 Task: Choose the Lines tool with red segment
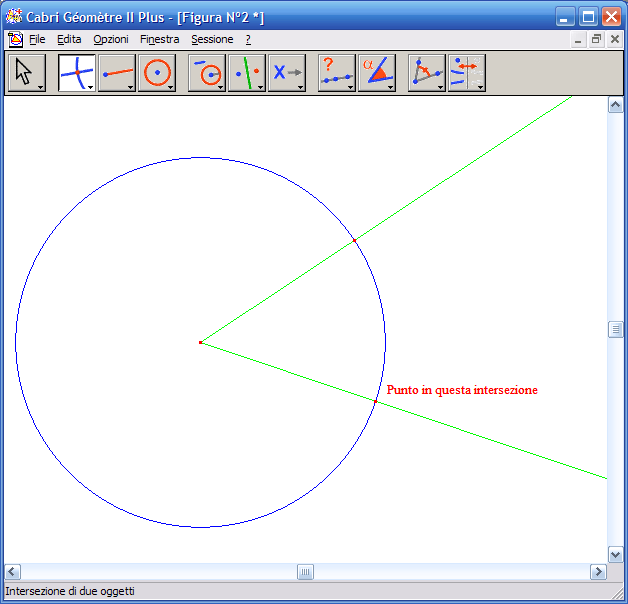[x=117, y=73]
